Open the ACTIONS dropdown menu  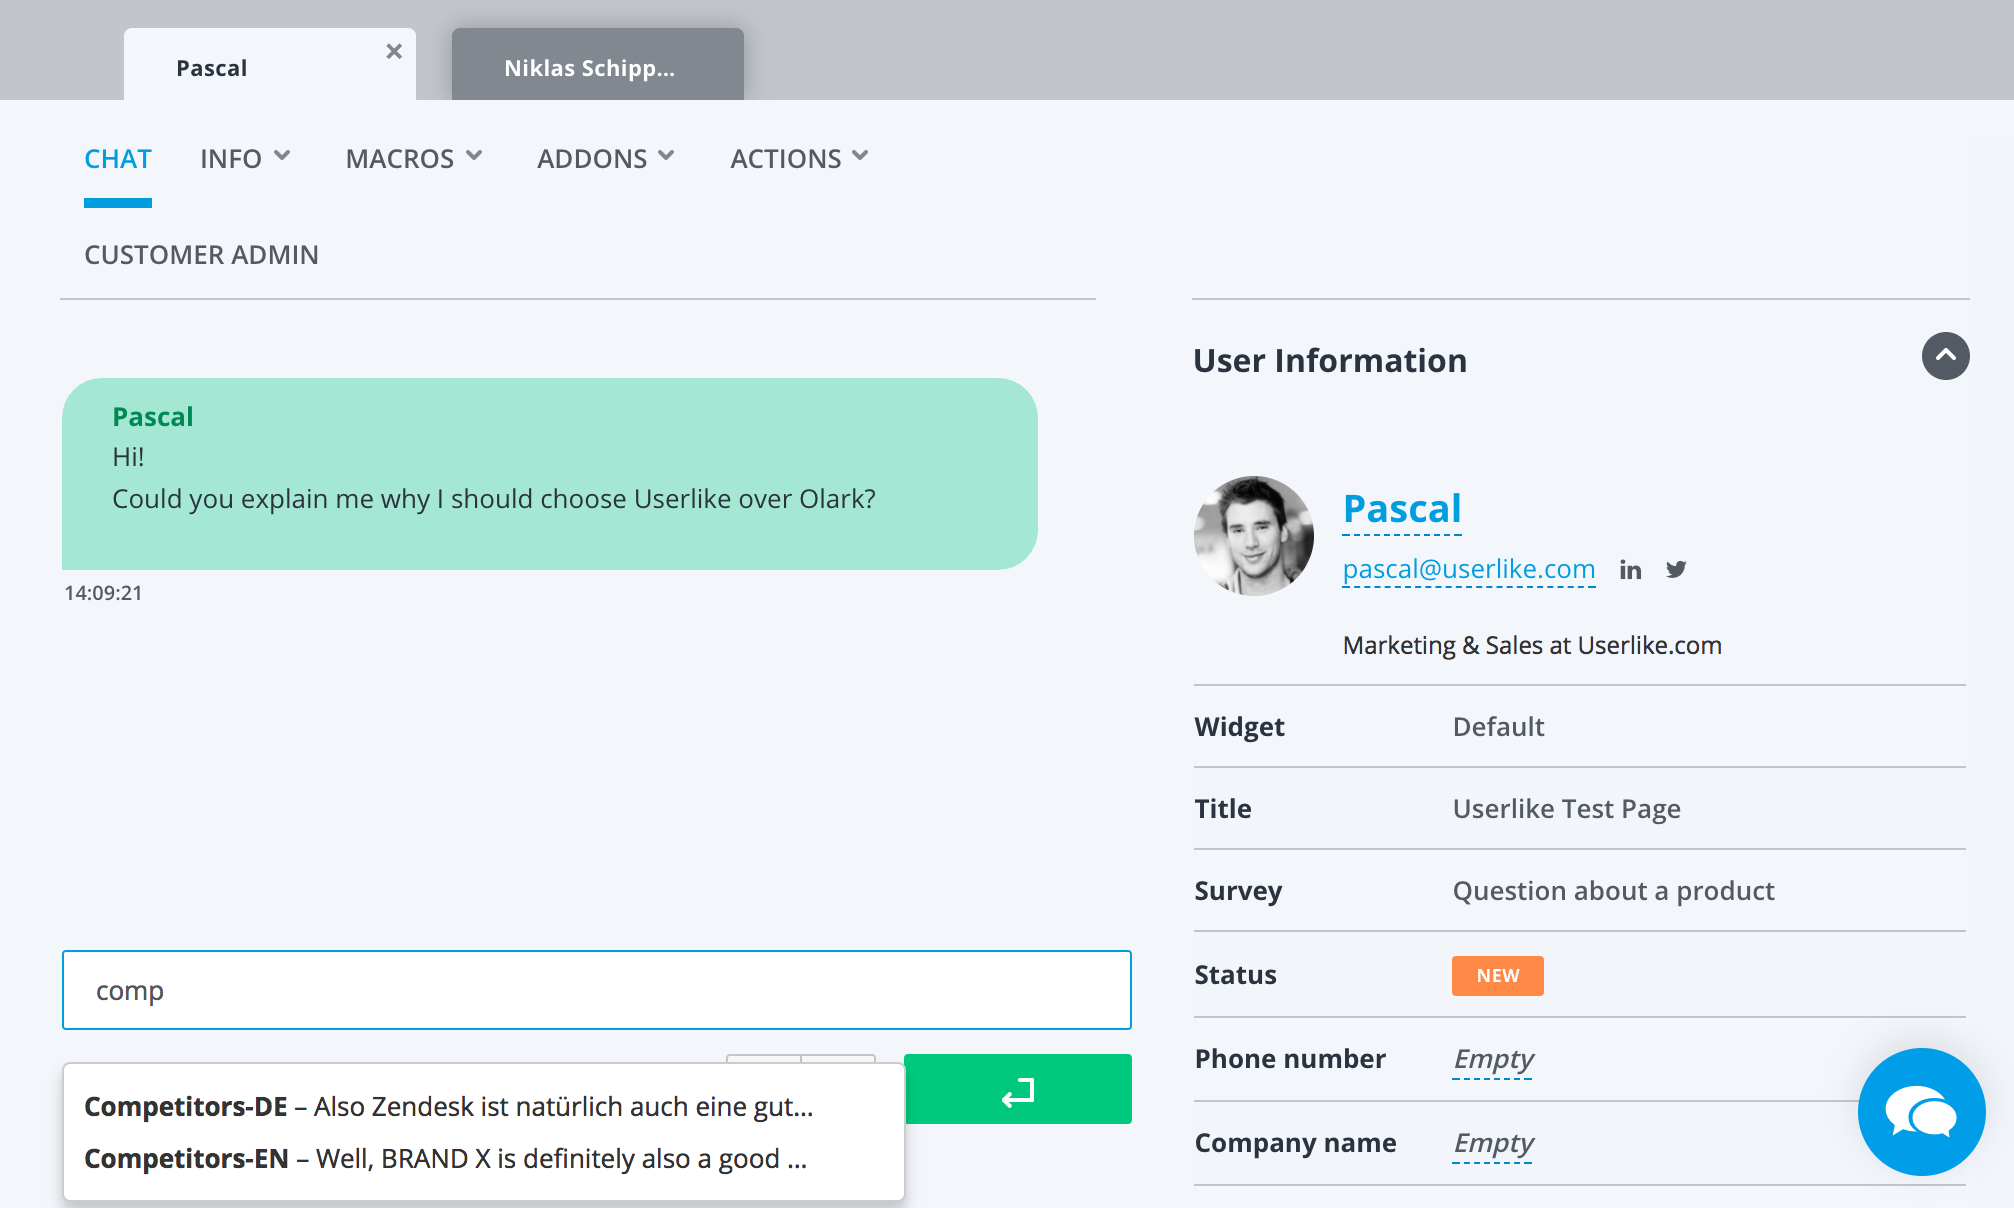799,158
